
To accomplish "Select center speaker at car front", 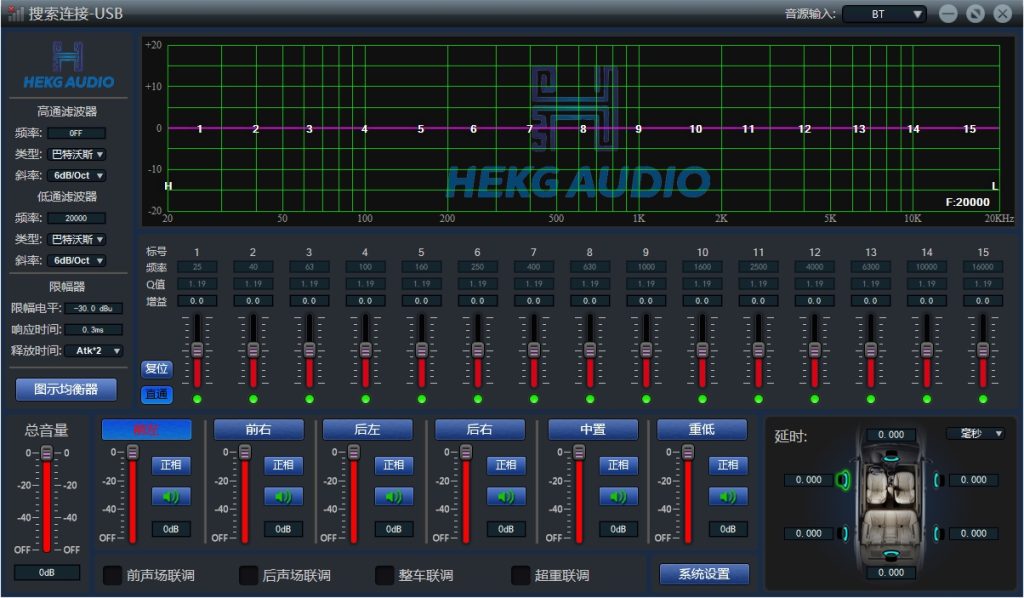I will (x=890, y=456).
